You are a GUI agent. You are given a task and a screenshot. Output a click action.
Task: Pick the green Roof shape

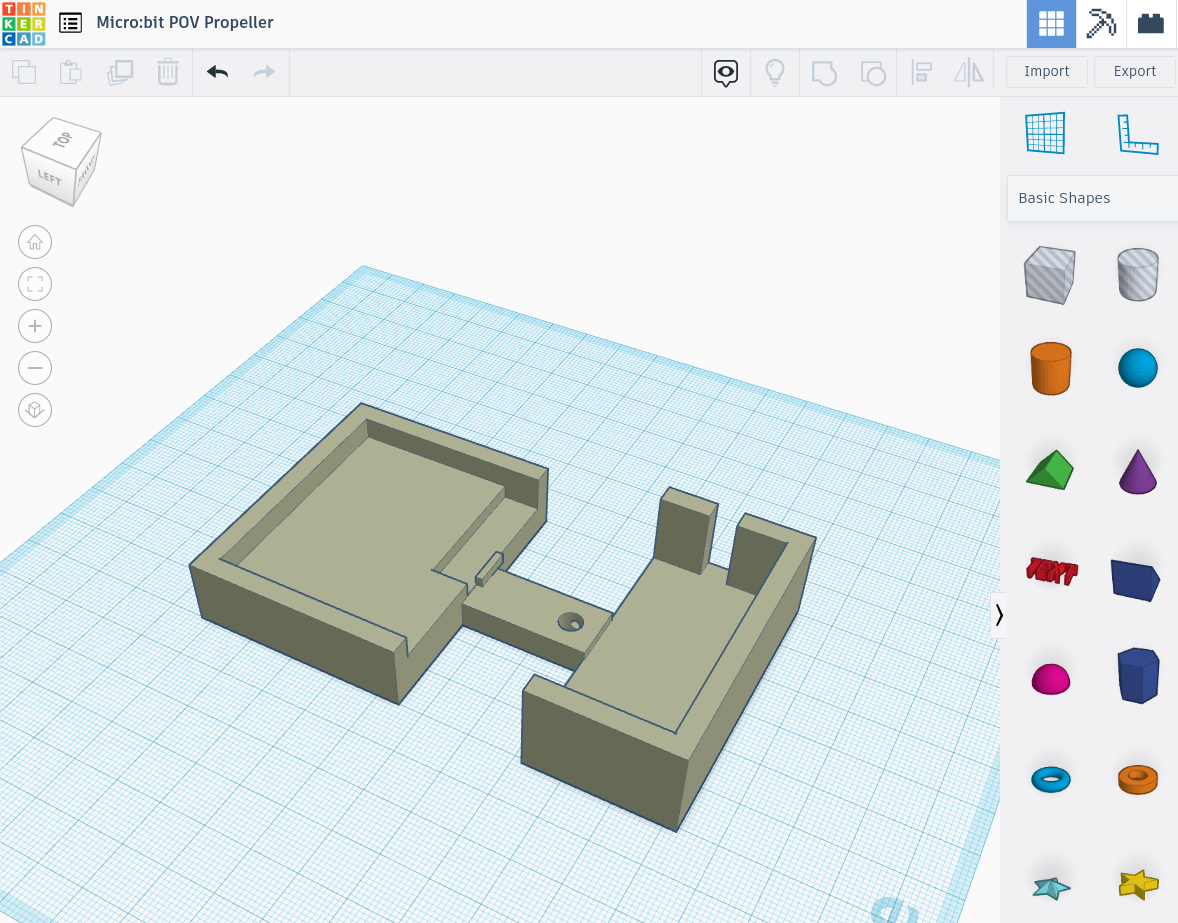[x=1050, y=470]
